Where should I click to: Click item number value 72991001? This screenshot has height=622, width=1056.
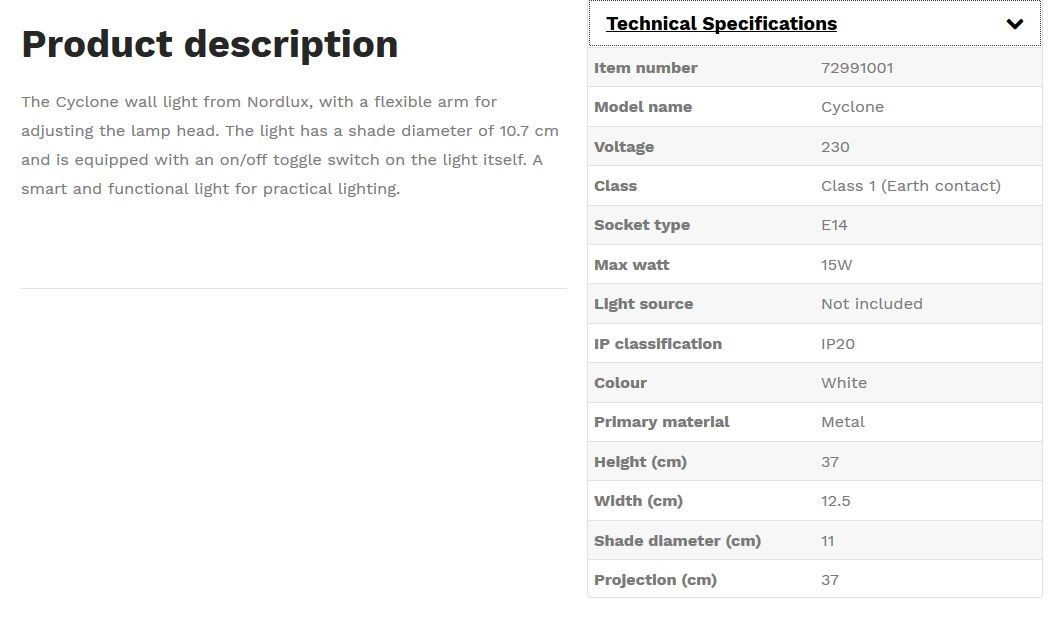(857, 68)
